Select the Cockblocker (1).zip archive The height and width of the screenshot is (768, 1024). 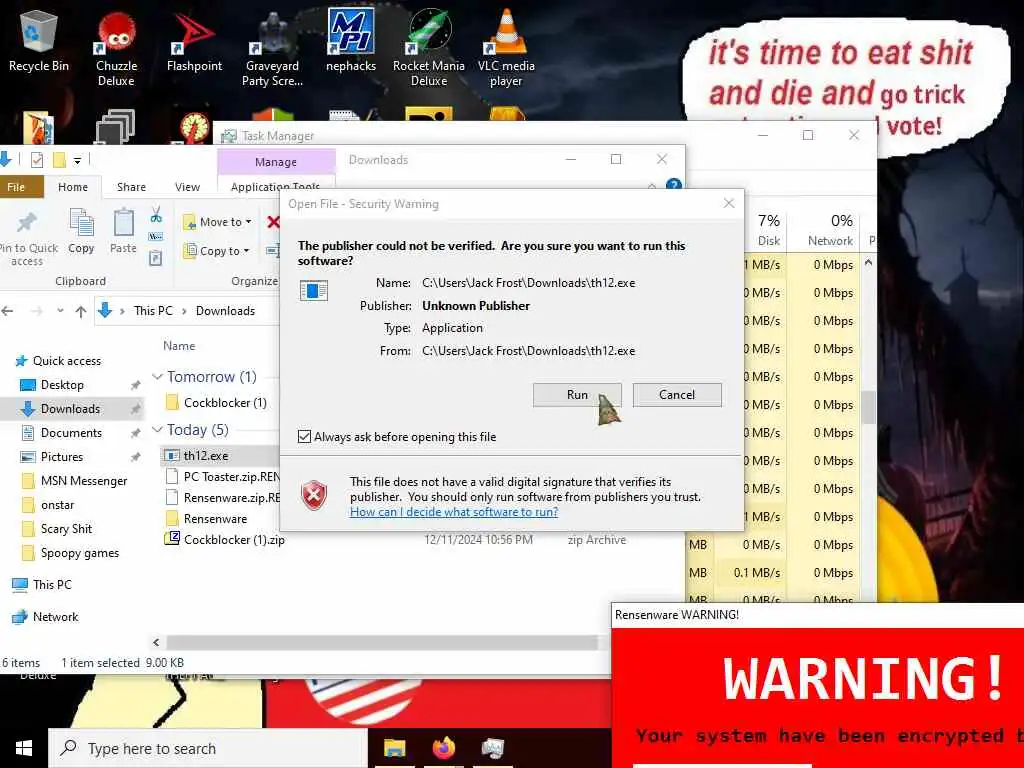tap(234, 539)
